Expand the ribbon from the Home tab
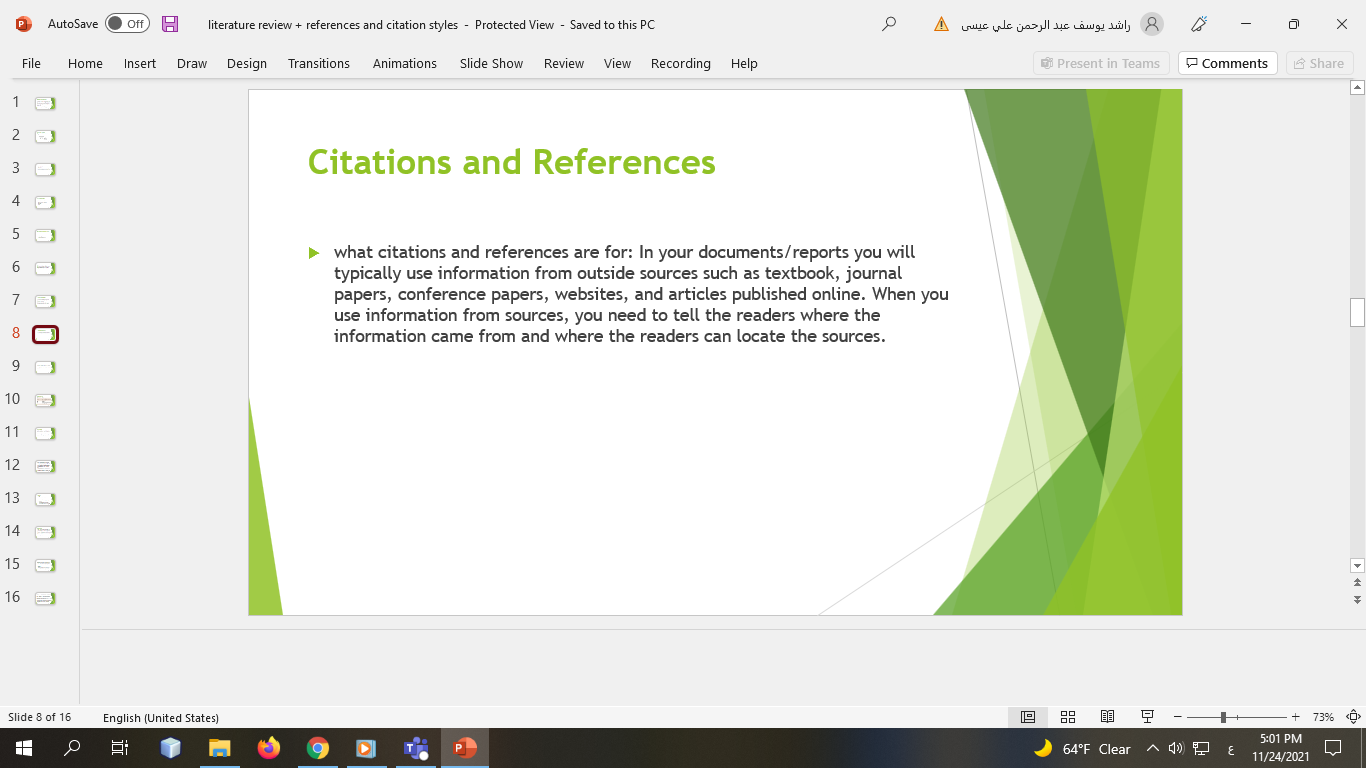This screenshot has width=1366, height=768. pyautogui.click(x=85, y=63)
